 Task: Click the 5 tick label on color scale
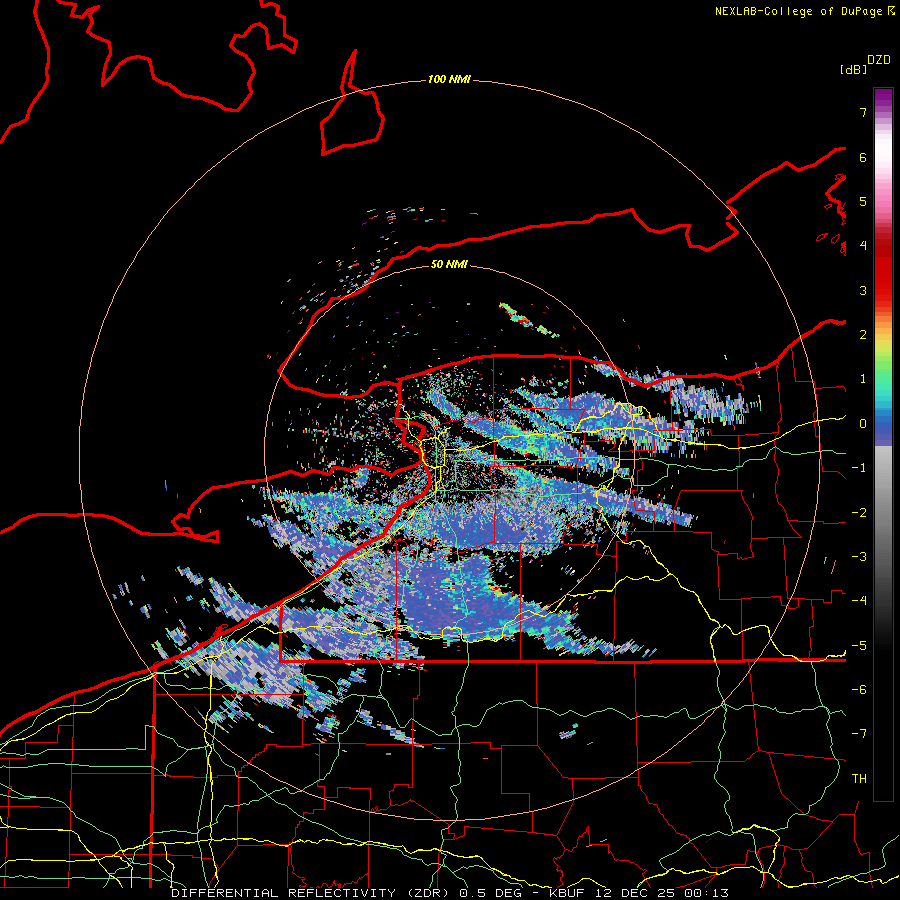(x=863, y=201)
